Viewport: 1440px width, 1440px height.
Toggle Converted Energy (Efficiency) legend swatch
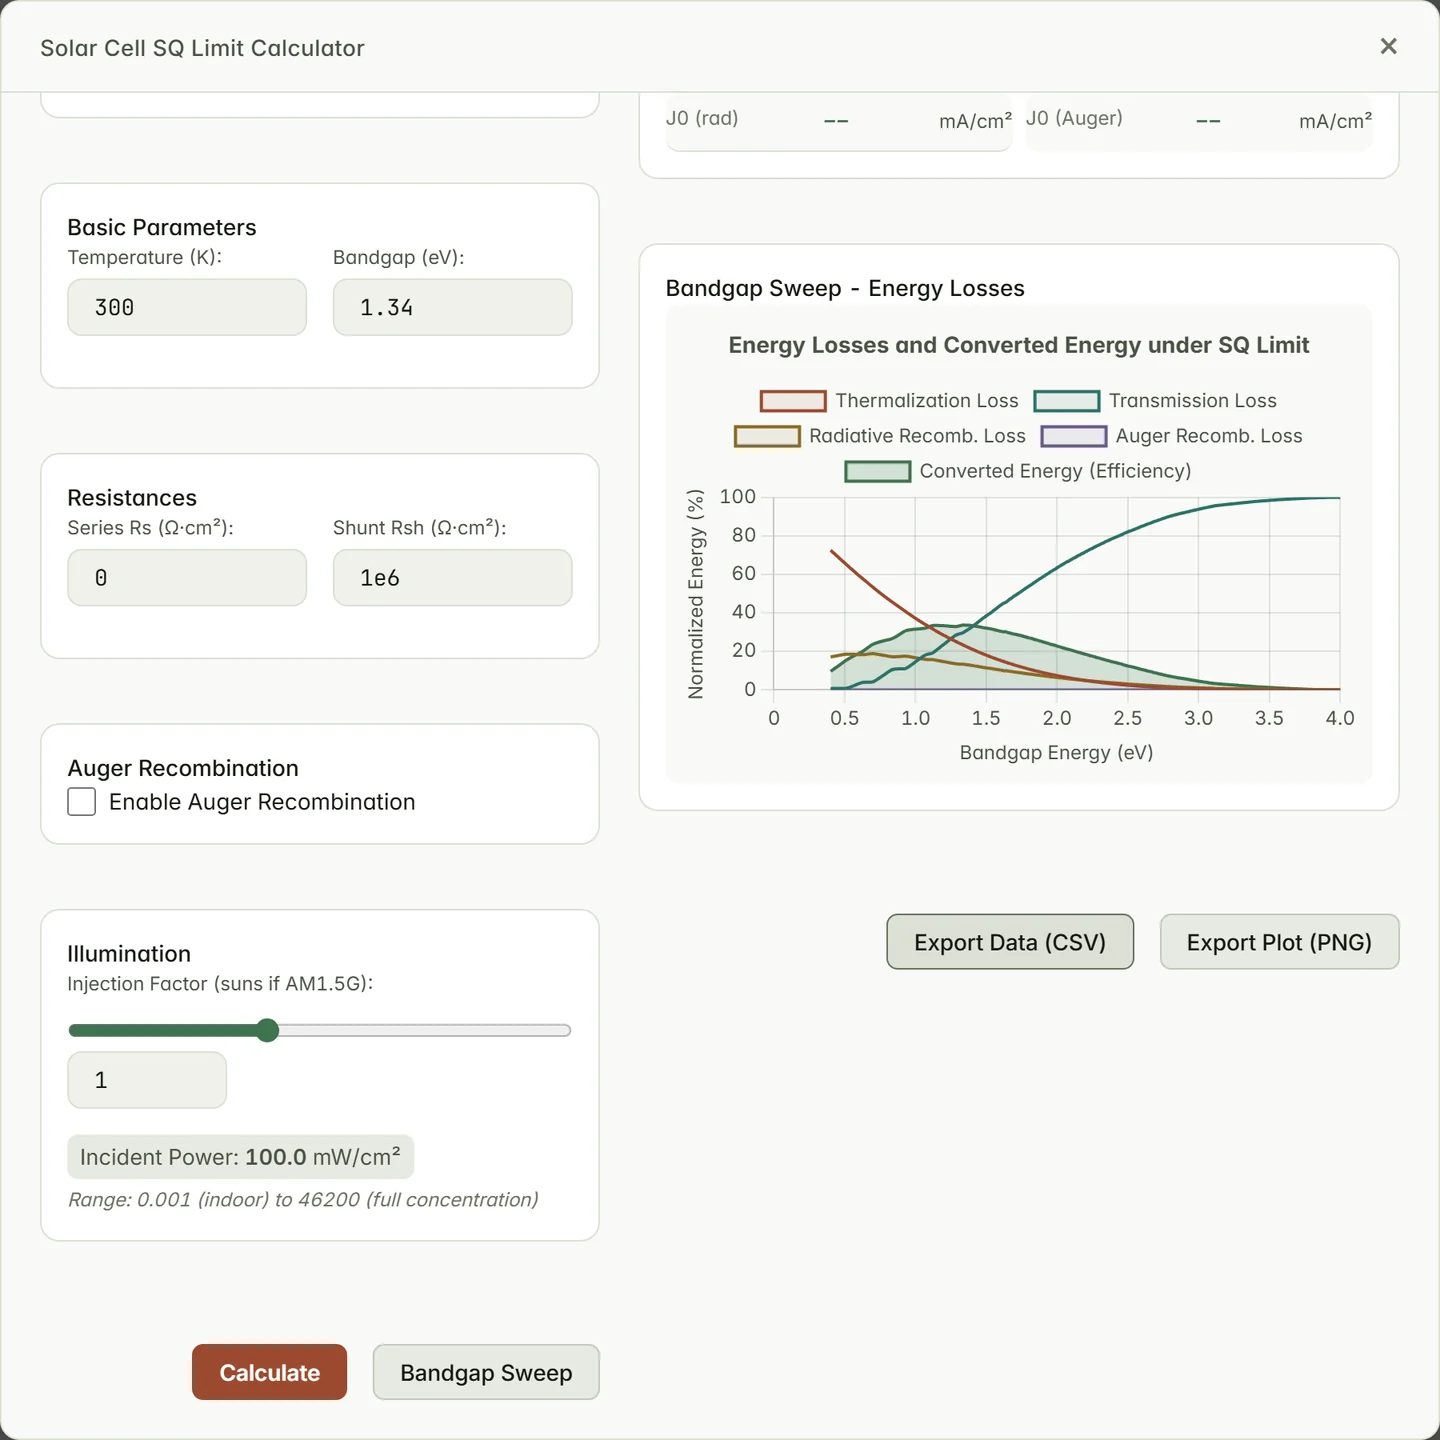click(x=878, y=471)
